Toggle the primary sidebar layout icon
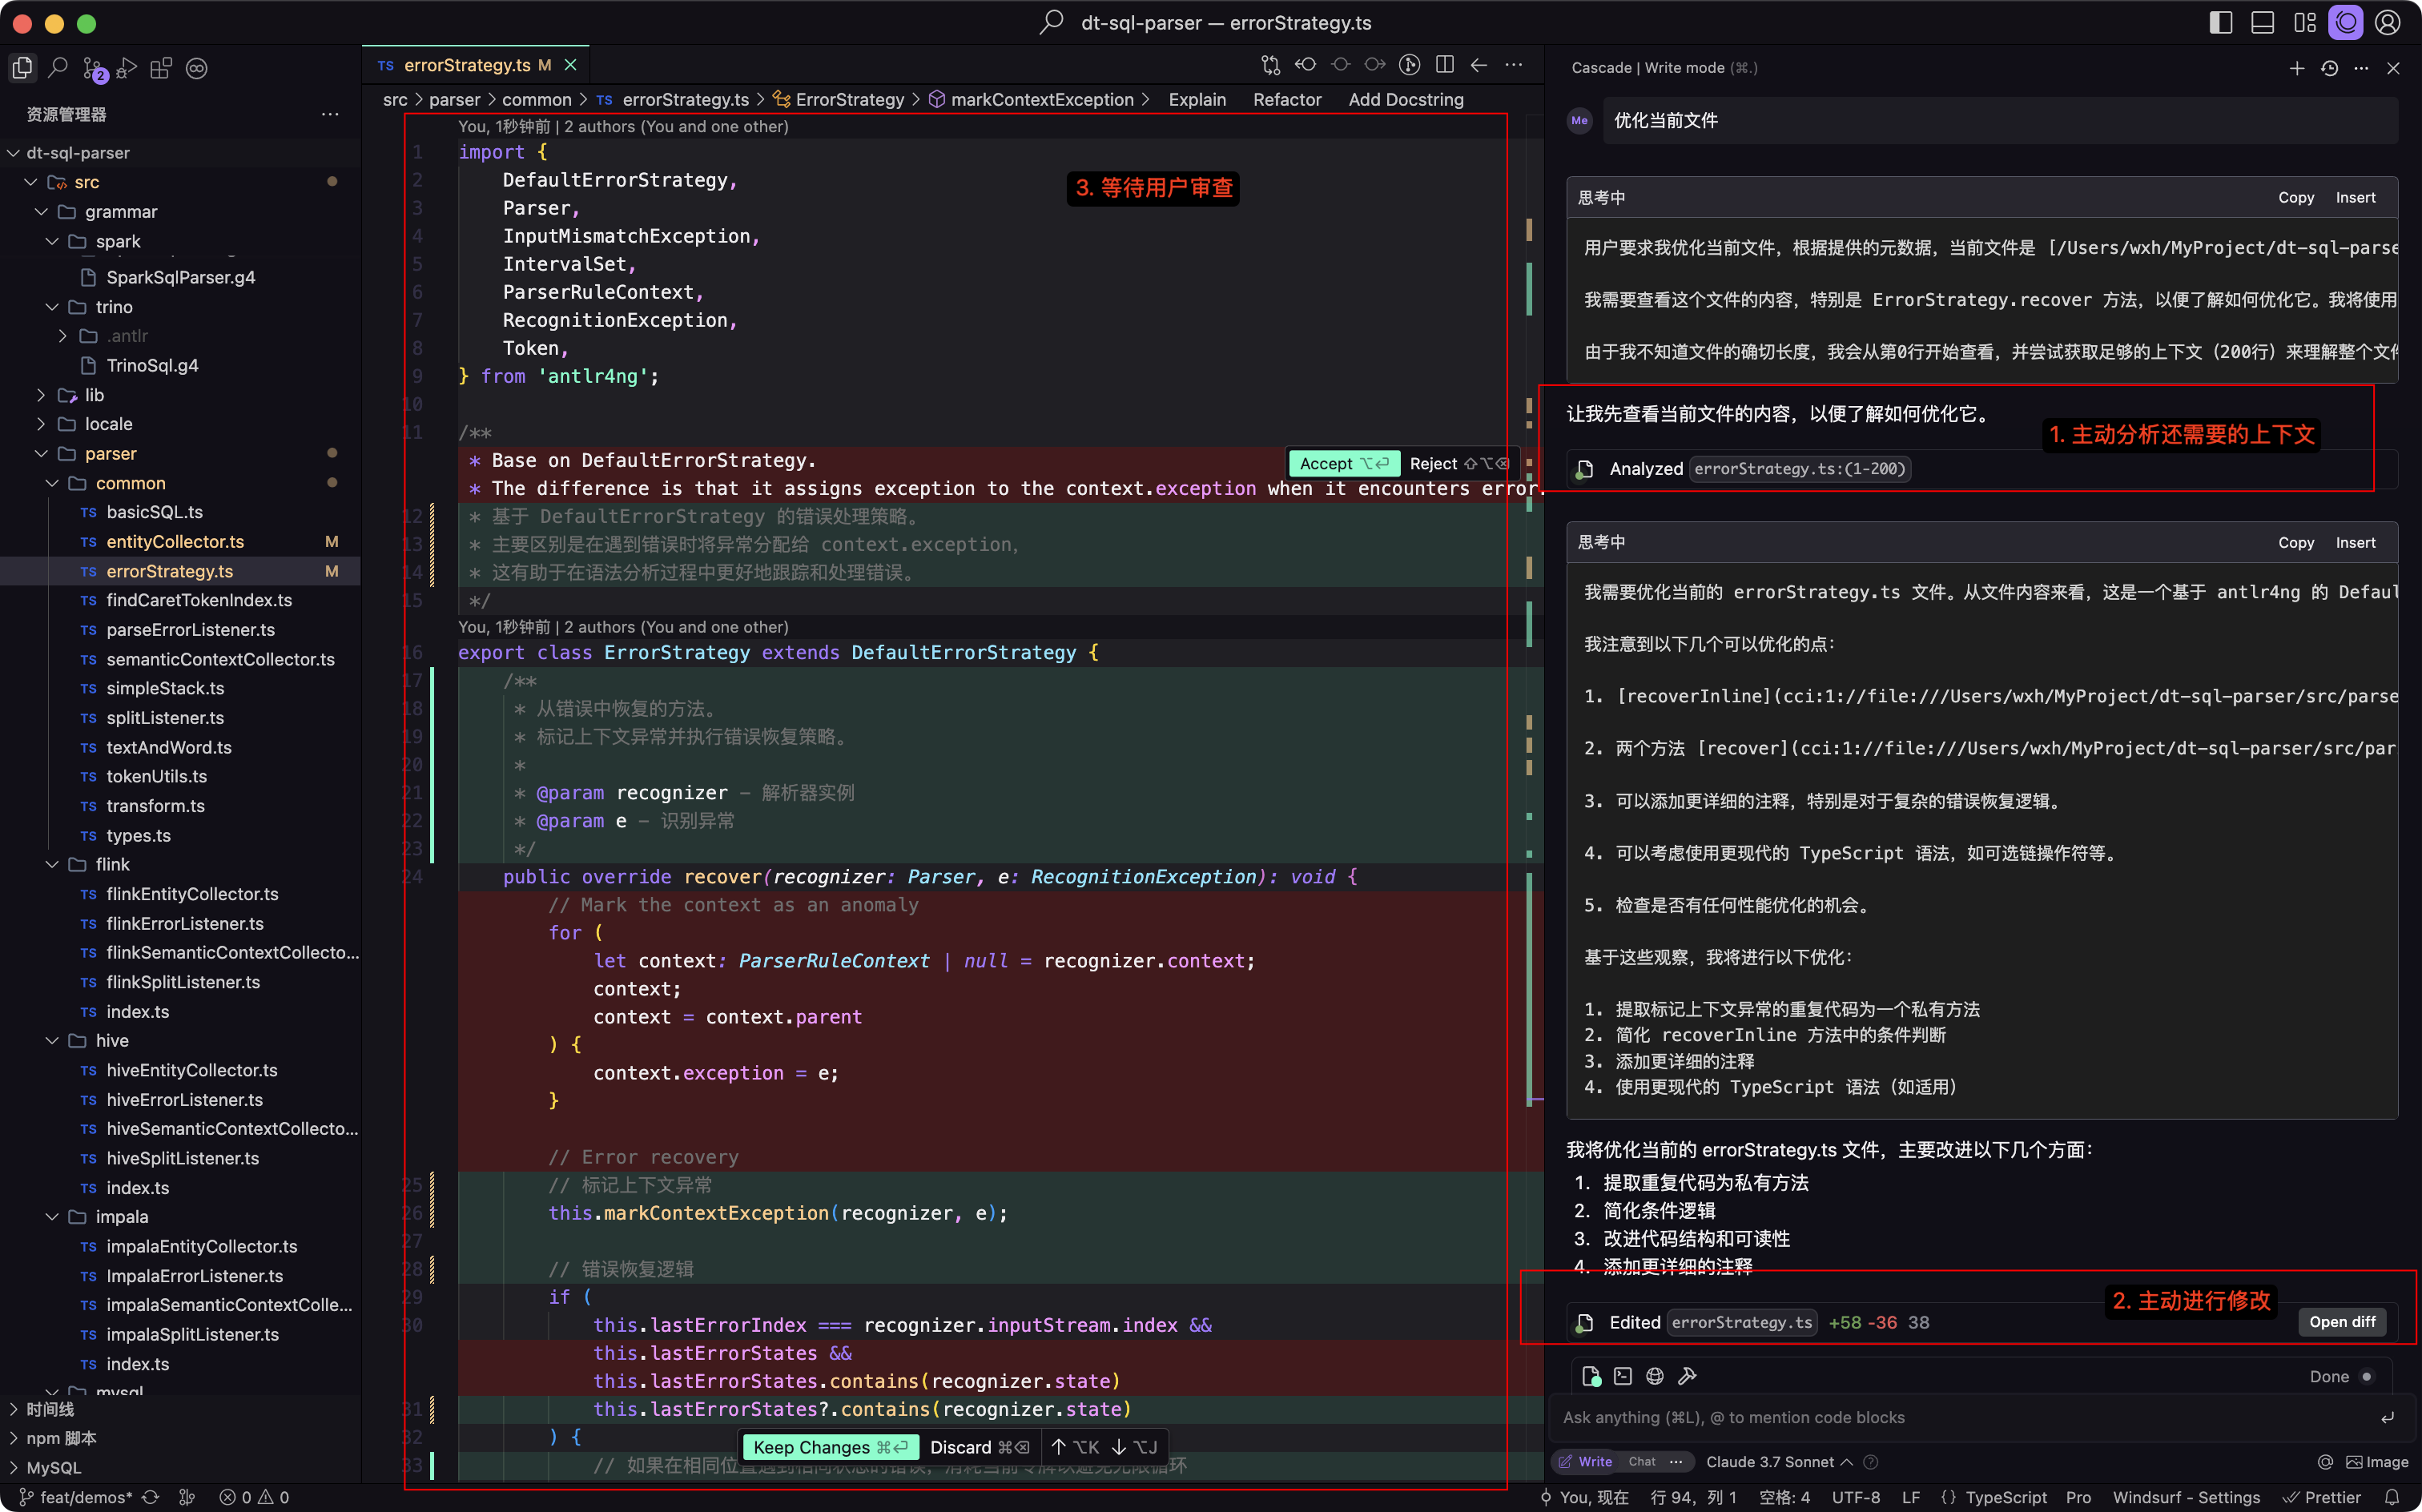 pos(2220,23)
